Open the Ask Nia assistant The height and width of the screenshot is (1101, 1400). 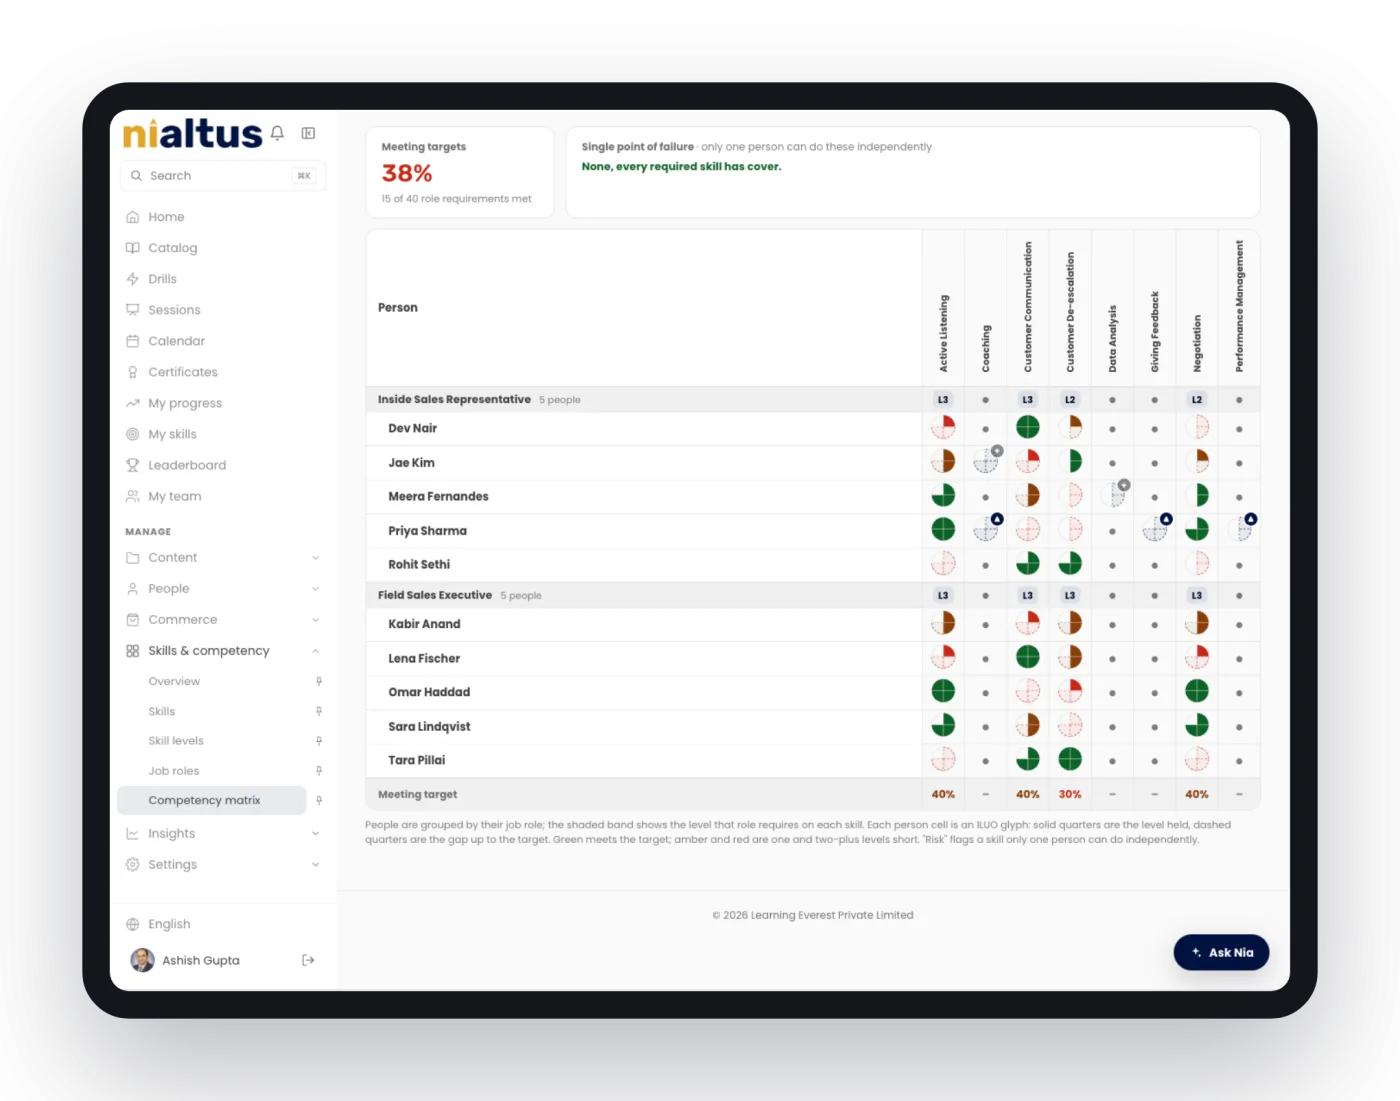[x=1221, y=952]
